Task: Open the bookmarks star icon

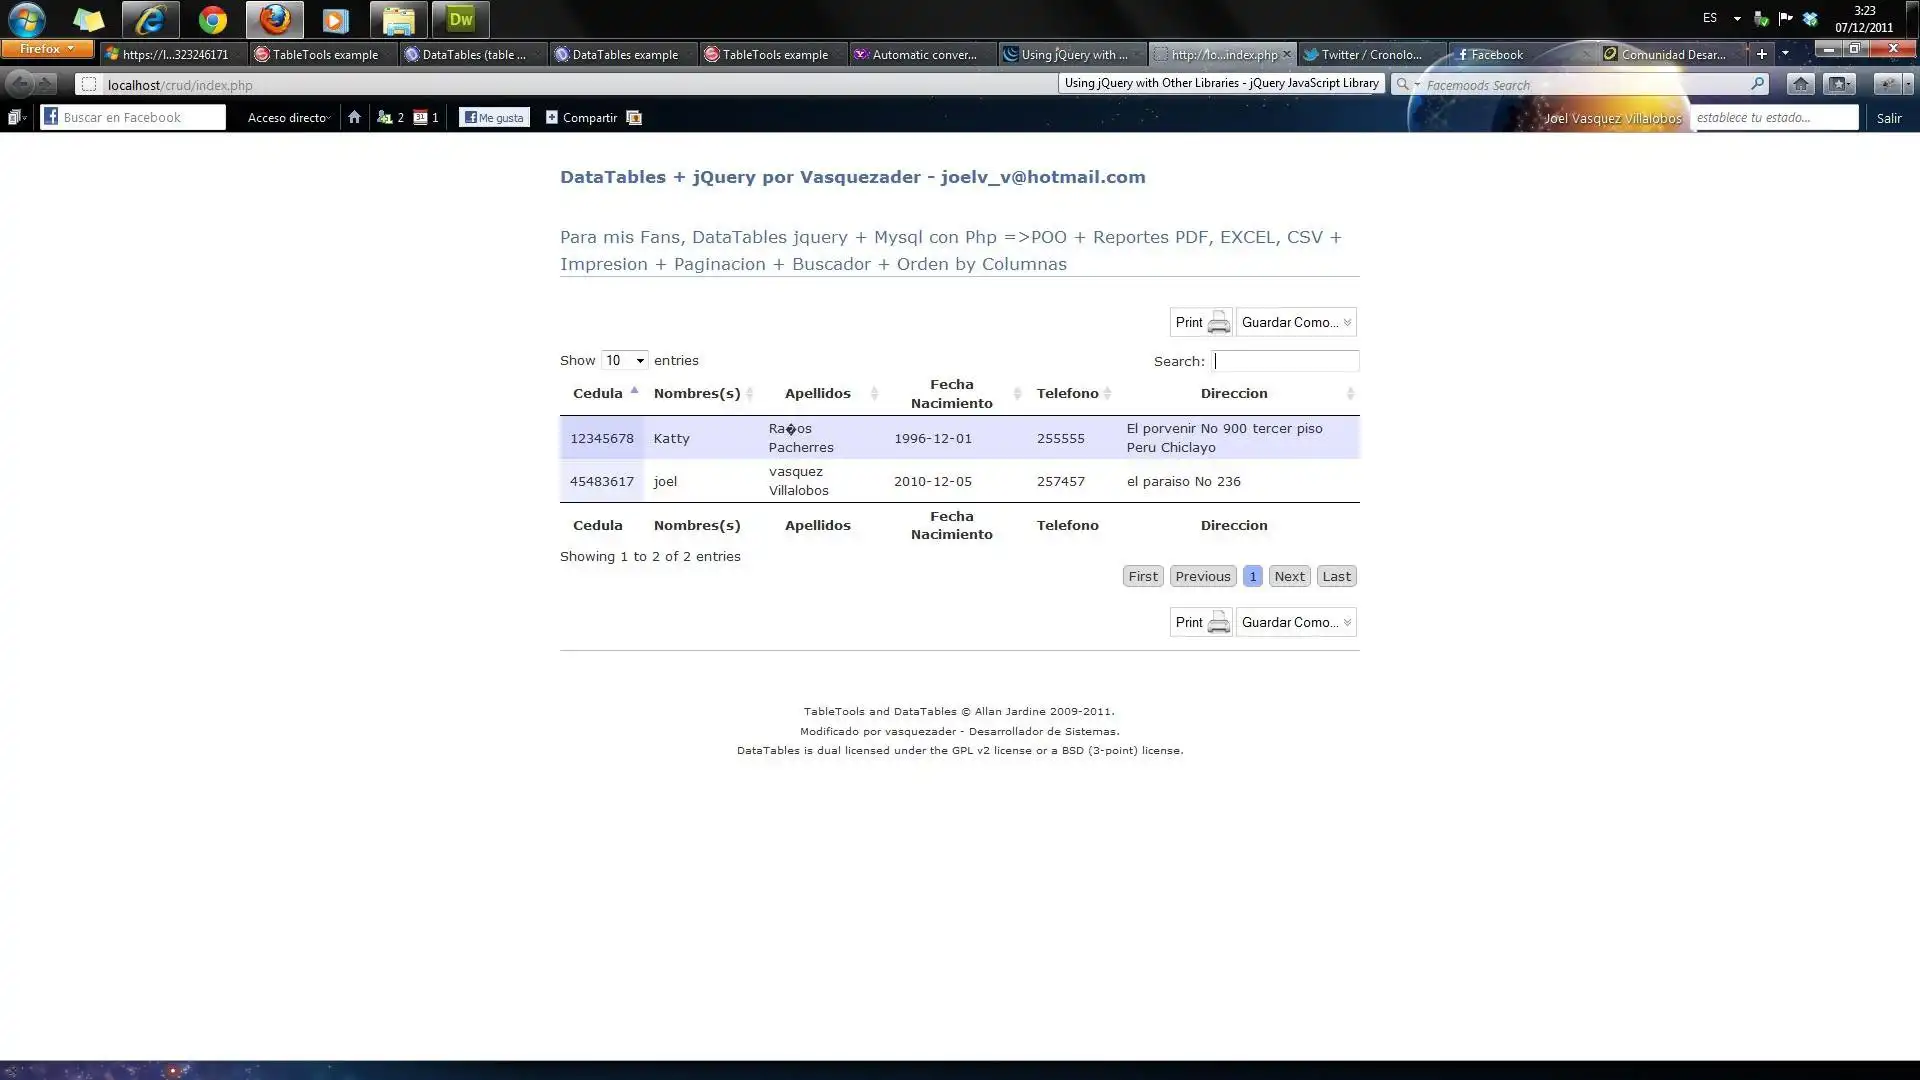Action: point(1838,85)
